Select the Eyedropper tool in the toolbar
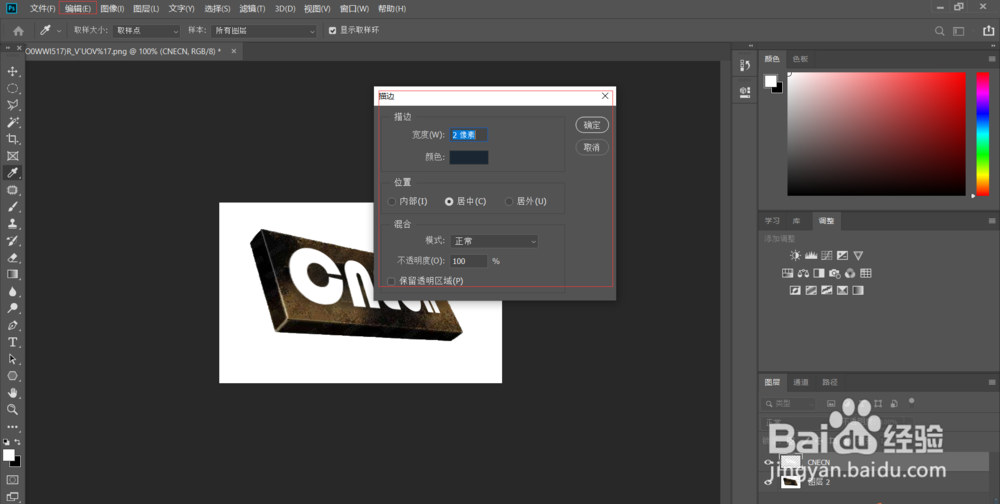Screen dimensions: 1000x504 click(12, 173)
